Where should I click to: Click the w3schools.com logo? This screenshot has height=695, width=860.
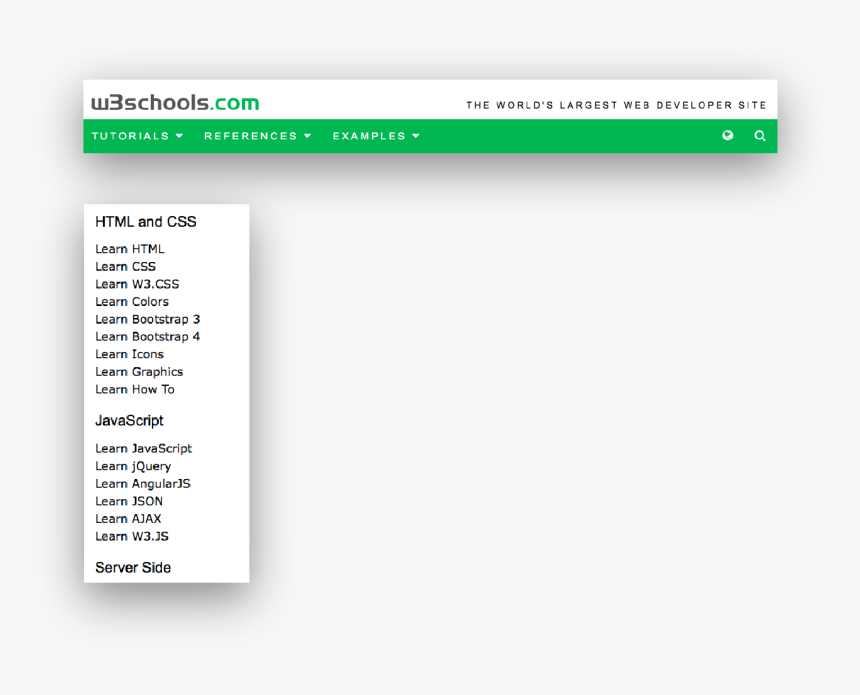(175, 103)
